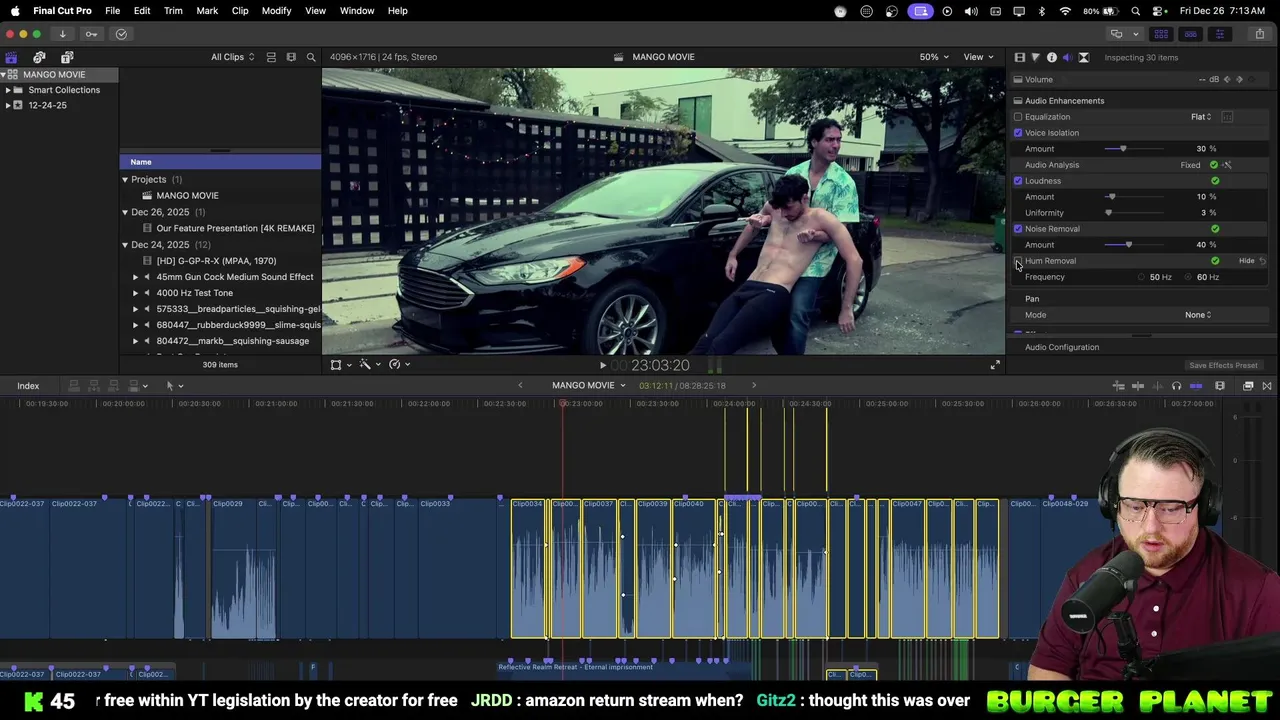Open the Equalization Flat preset dropdown
This screenshot has width=1280, height=720.
pos(1201,117)
